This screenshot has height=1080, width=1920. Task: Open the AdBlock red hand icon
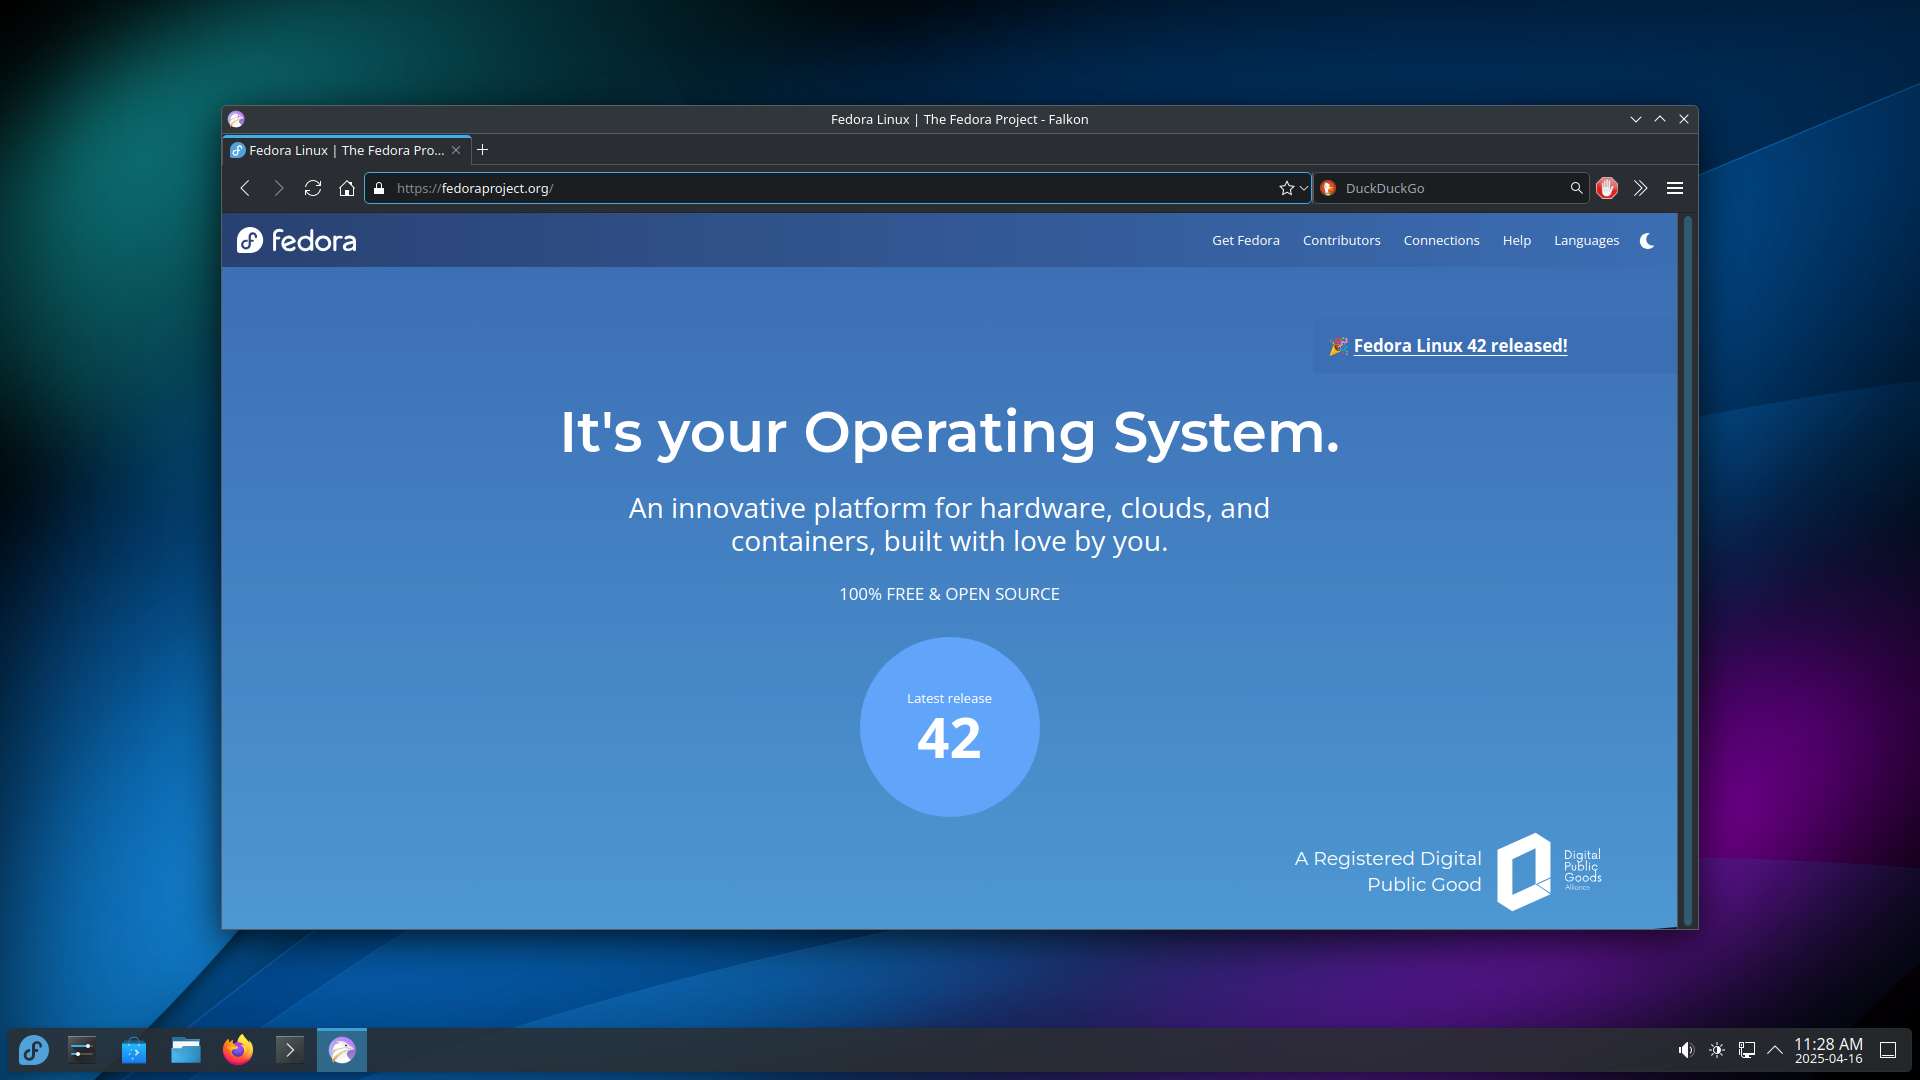[x=1607, y=188]
